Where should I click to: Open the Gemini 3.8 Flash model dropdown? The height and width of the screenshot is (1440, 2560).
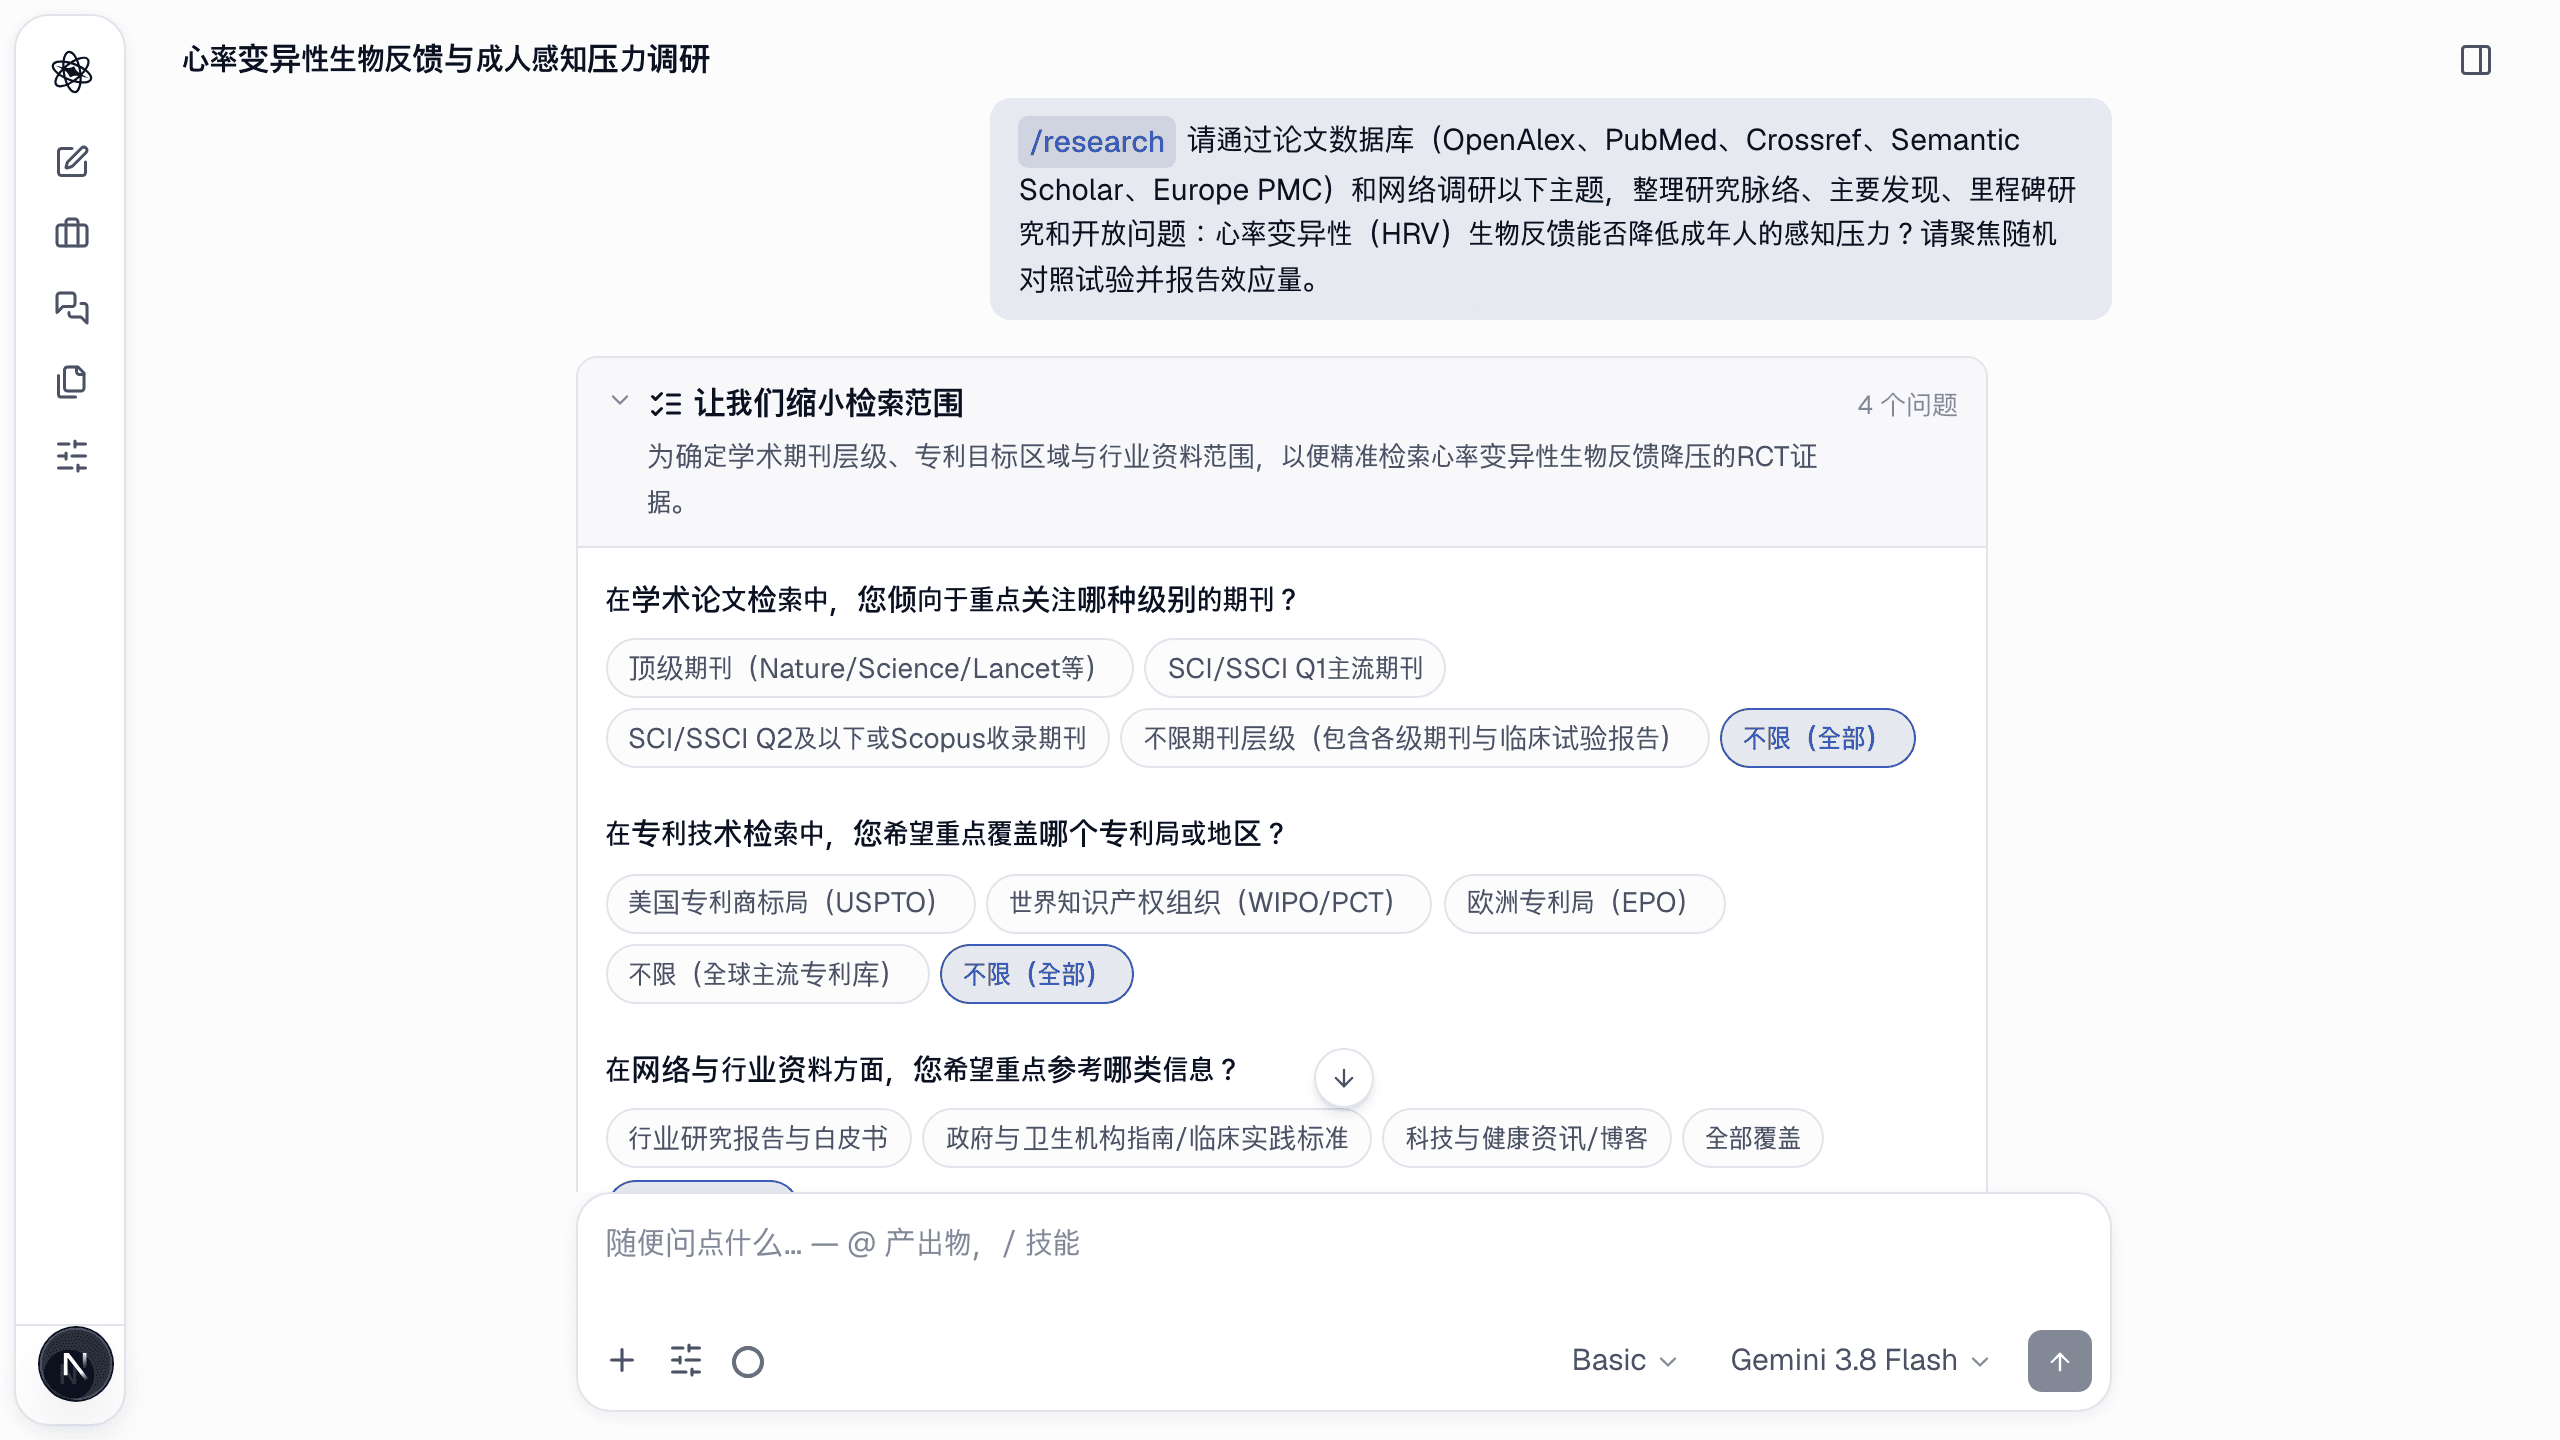pos(1860,1360)
